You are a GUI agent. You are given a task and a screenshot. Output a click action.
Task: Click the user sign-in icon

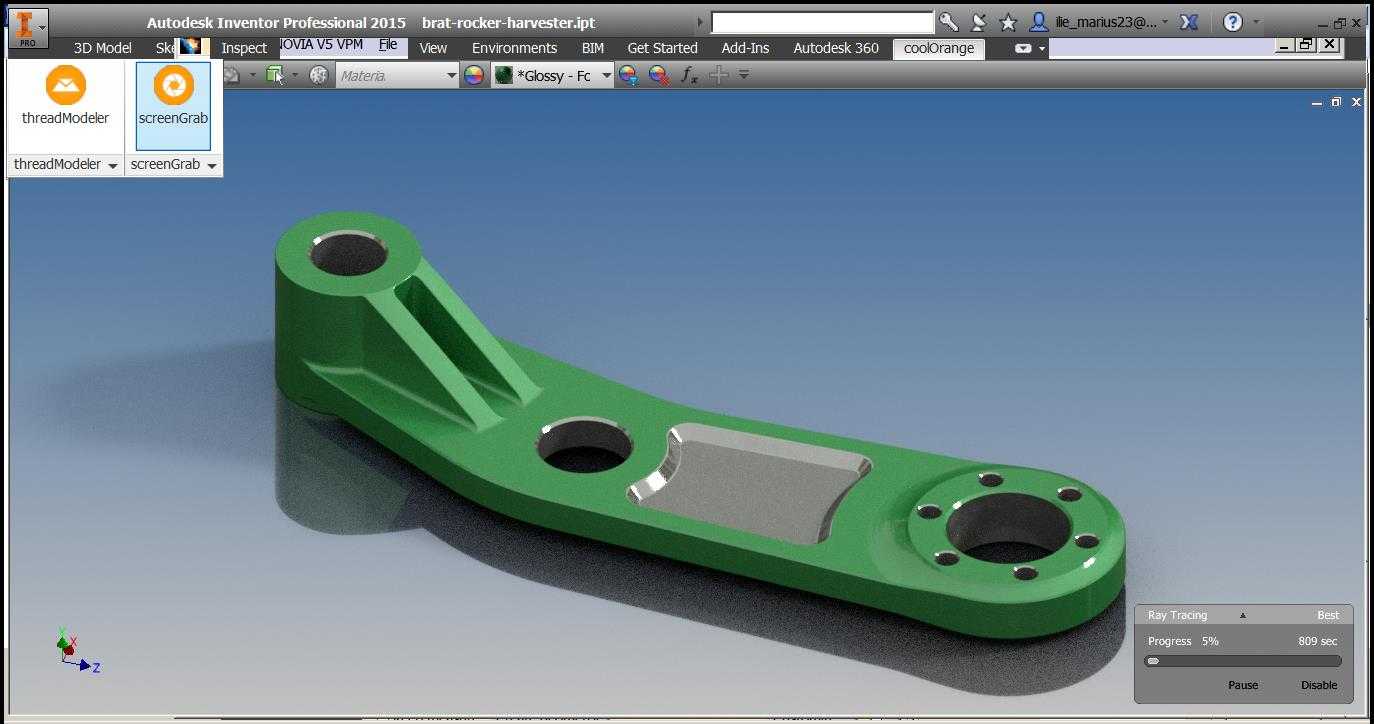point(1040,22)
